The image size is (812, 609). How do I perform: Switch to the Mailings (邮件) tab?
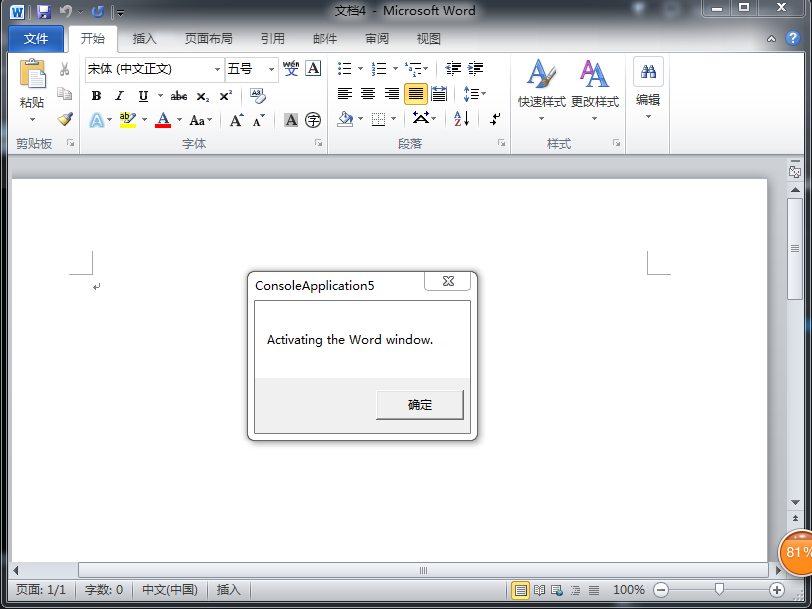click(325, 39)
